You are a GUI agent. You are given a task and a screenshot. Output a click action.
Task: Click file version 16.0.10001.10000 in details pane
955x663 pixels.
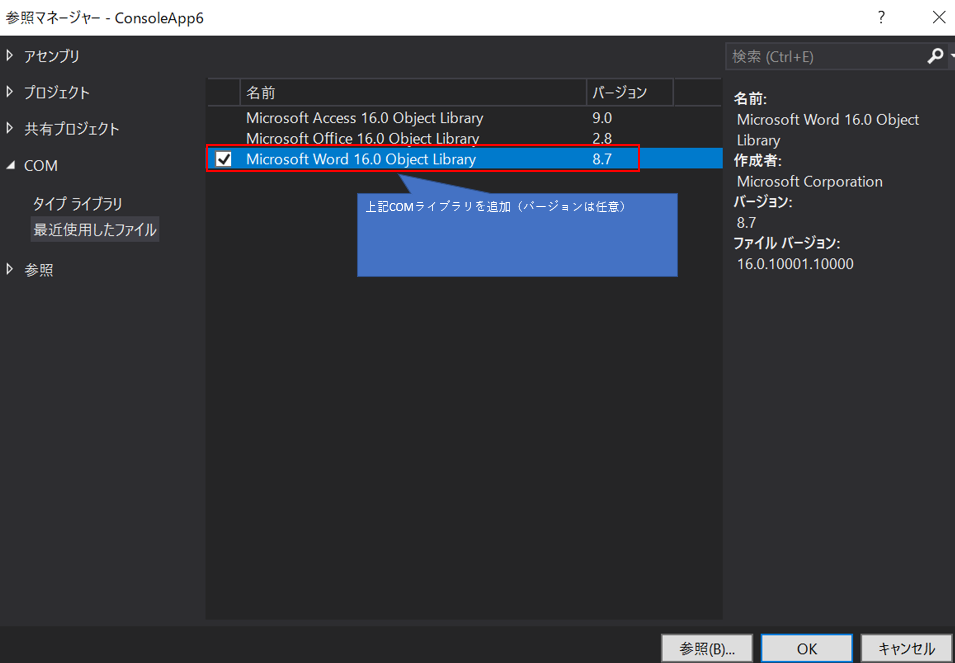click(x=795, y=264)
